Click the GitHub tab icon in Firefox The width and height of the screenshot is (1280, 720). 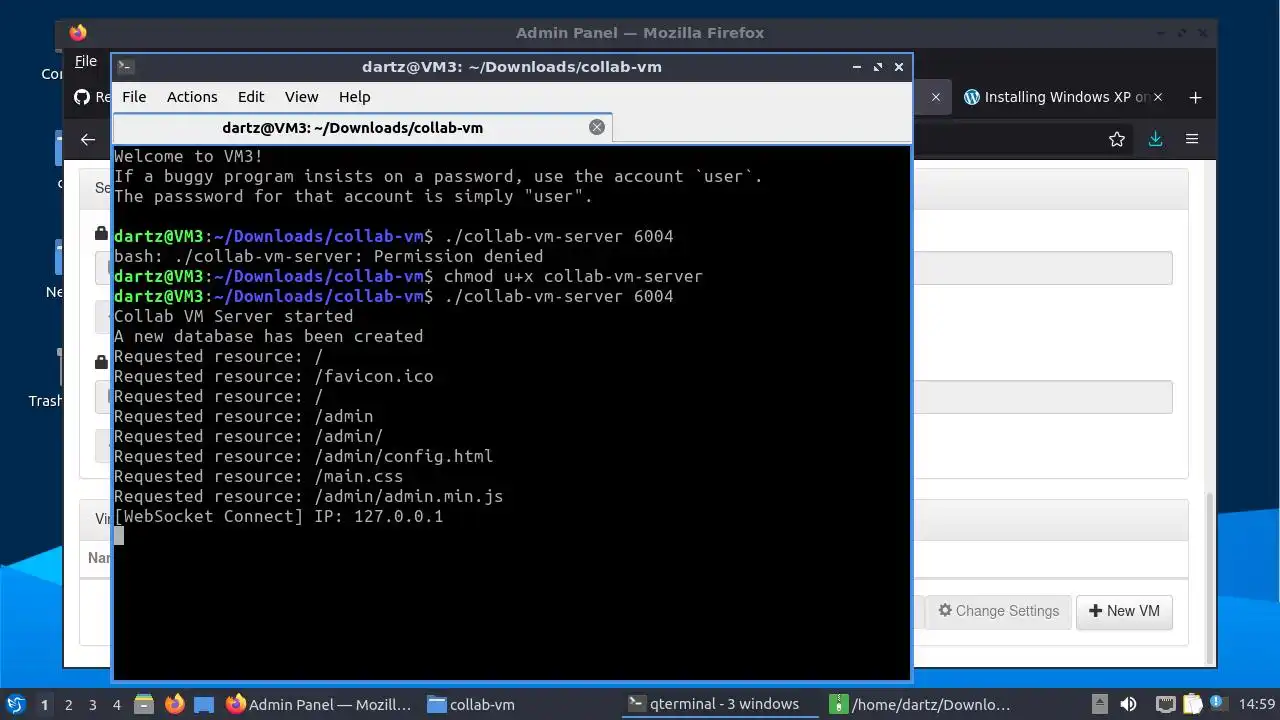(x=82, y=97)
